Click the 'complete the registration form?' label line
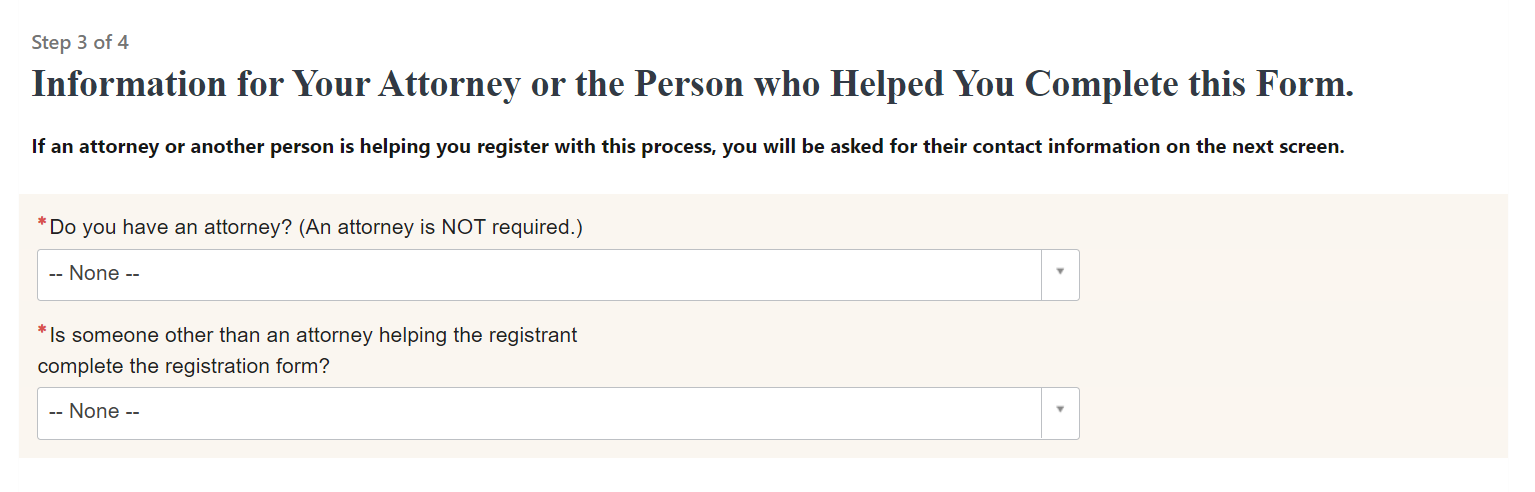The height and width of the screenshot is (492, 1535). [184, 366]
